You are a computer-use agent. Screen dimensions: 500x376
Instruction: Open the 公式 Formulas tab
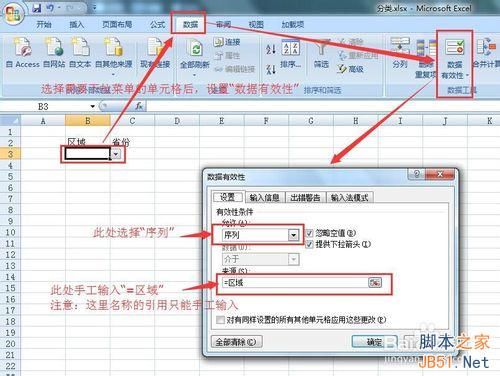[x=157, y=24]
